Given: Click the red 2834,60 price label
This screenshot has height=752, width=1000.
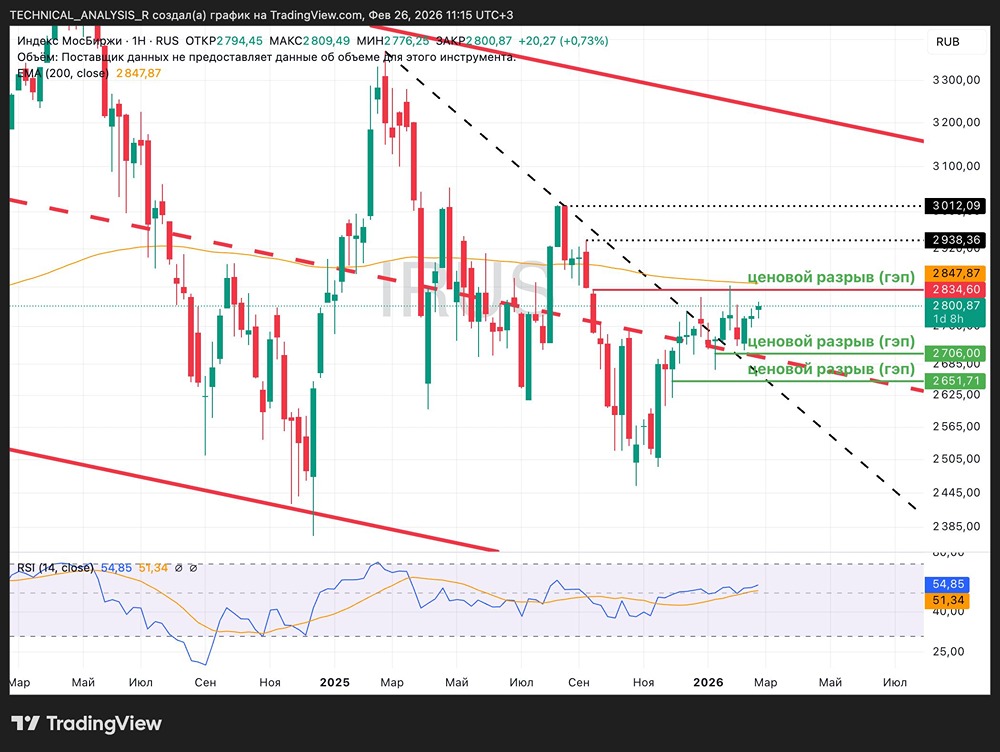Looking at the screenshot, I should pos(955,289).
